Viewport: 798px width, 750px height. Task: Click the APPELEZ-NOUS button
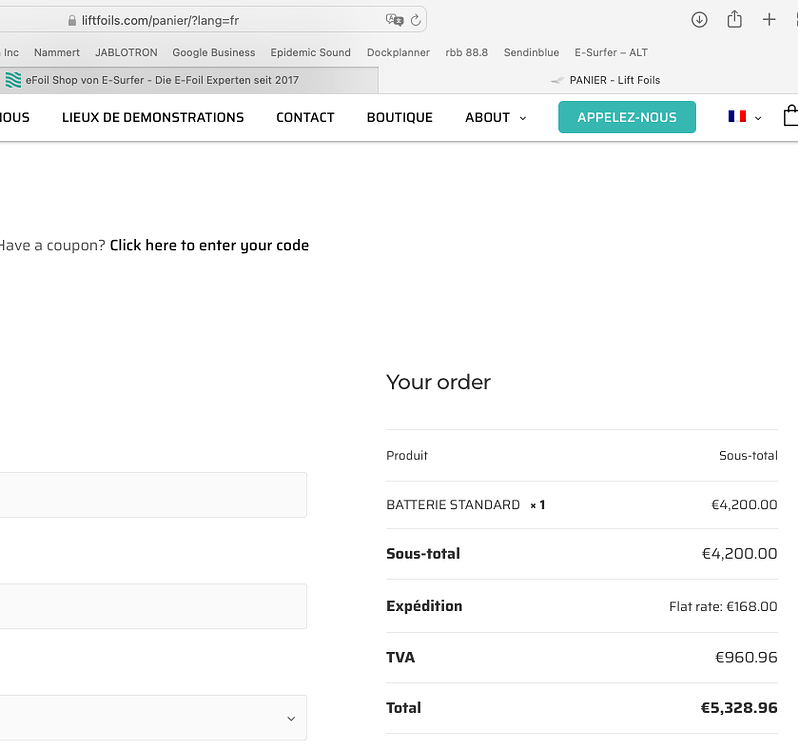point(626,117)
